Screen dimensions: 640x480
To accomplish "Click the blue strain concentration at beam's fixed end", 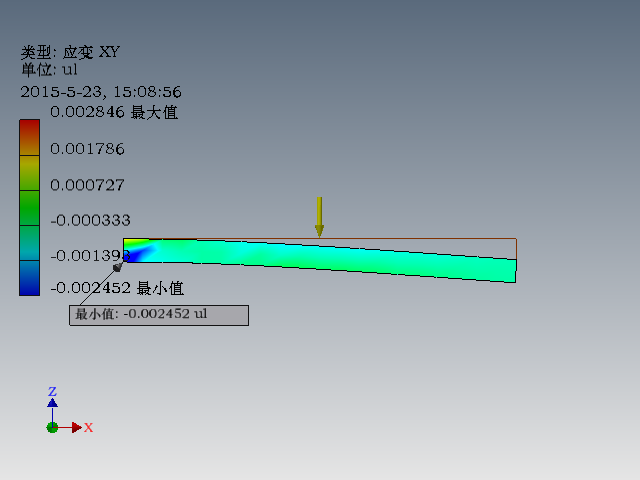I will click(135, 254).
